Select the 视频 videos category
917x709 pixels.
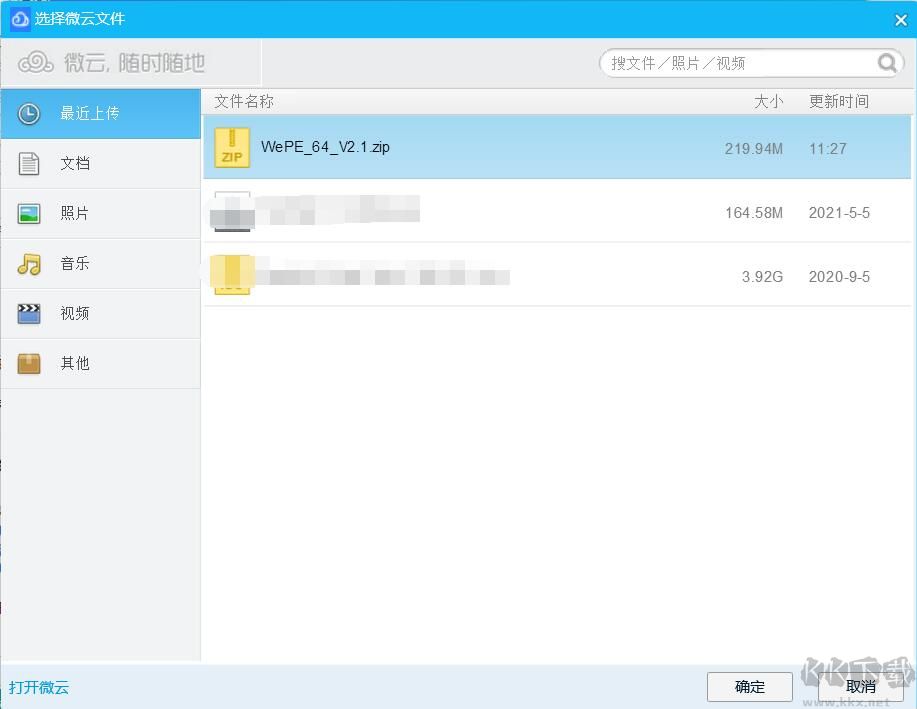point(101,314)
